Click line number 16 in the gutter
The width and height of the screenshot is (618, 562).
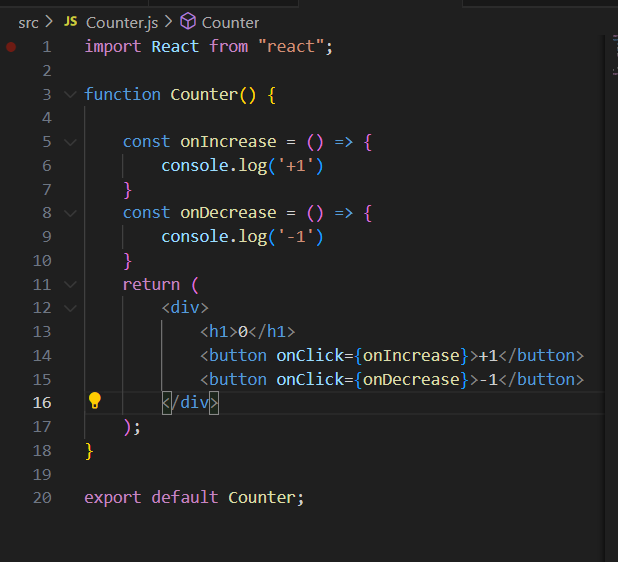(x=42, y=403)
